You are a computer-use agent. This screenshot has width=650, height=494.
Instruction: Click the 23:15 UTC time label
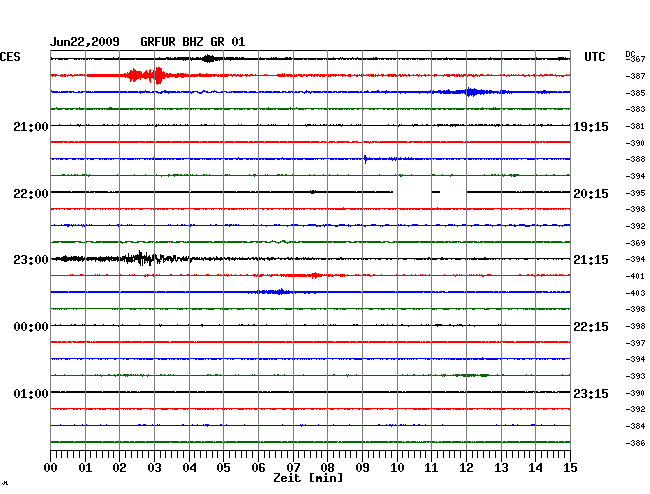(x=591, y=393)
